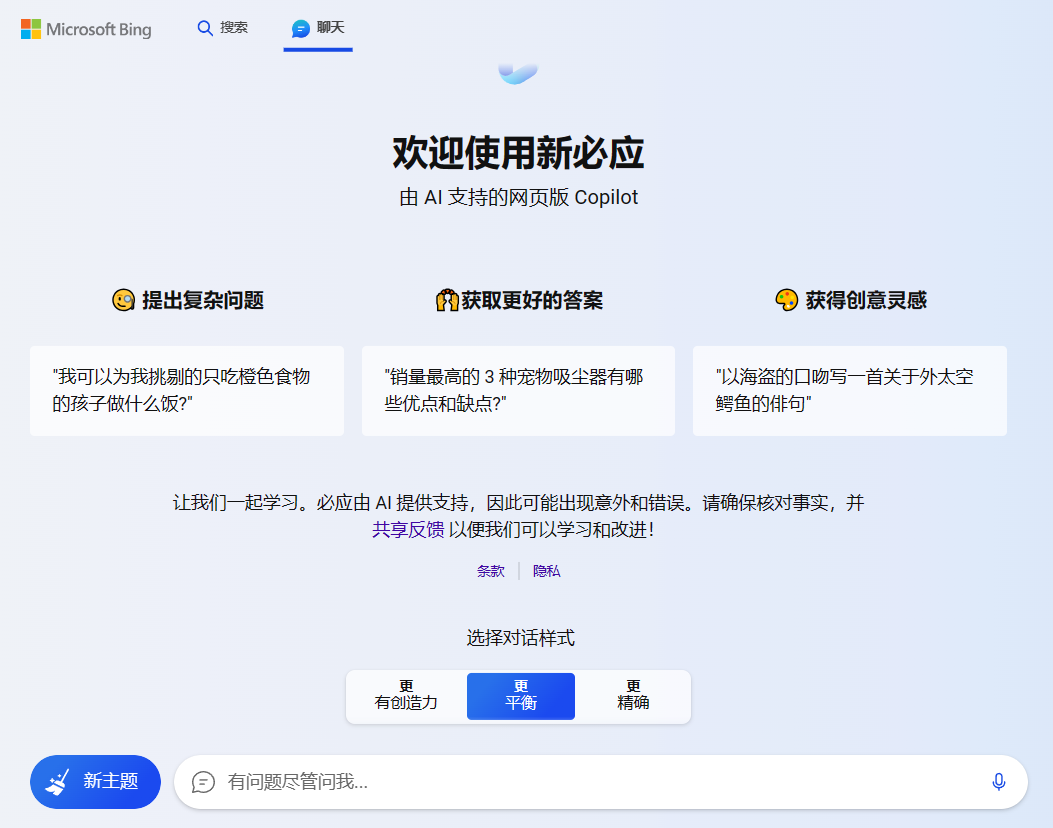Image resolution: width=1053 pixels, height=828 pixels.
Task: Open the 搜索 tab
Action: [223, 28]
